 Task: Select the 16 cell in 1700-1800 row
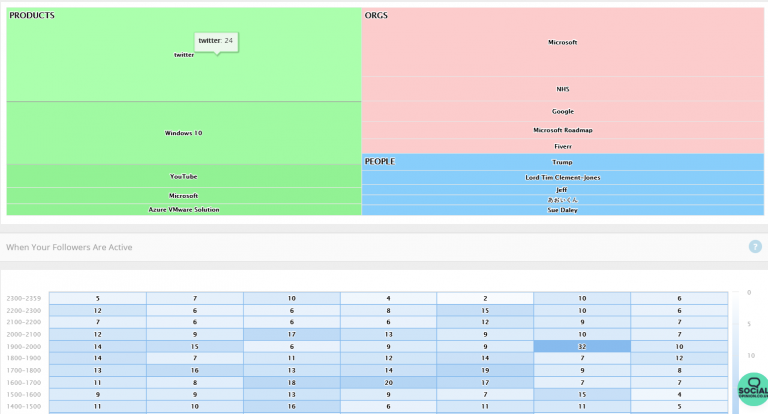pos(194,370)
